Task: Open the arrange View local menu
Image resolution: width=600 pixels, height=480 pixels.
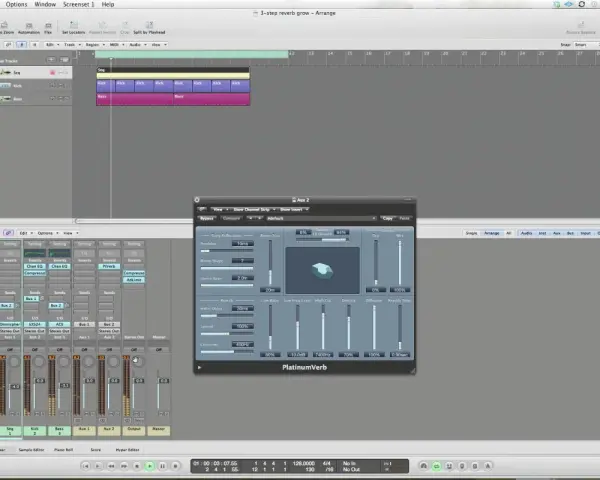Action: [x=159, y=45]
